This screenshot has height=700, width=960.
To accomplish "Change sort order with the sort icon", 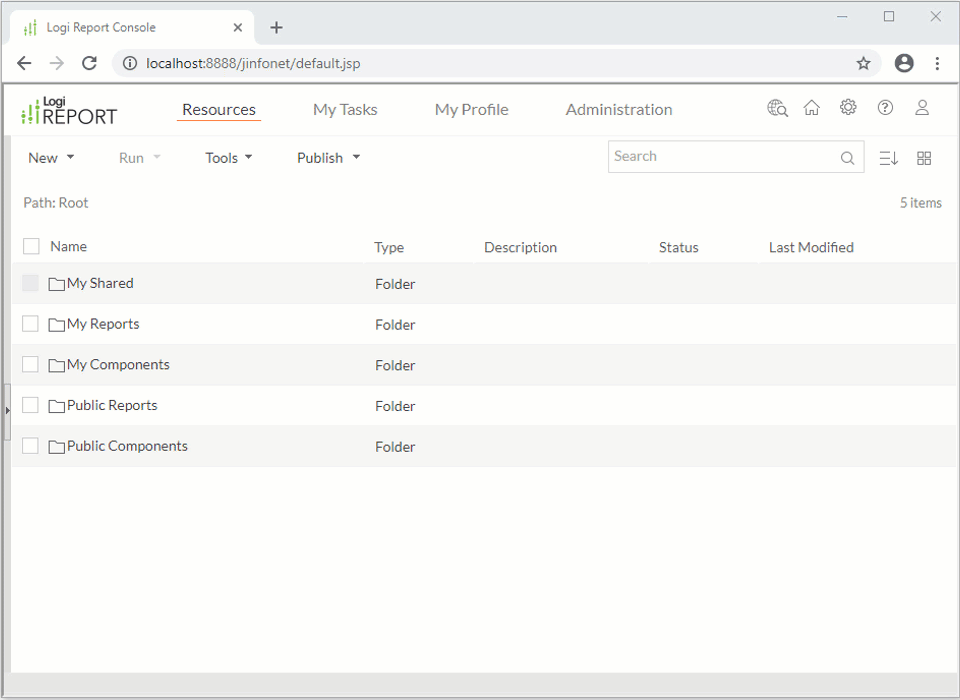I will pyautogui.click(x=888, y=157).
